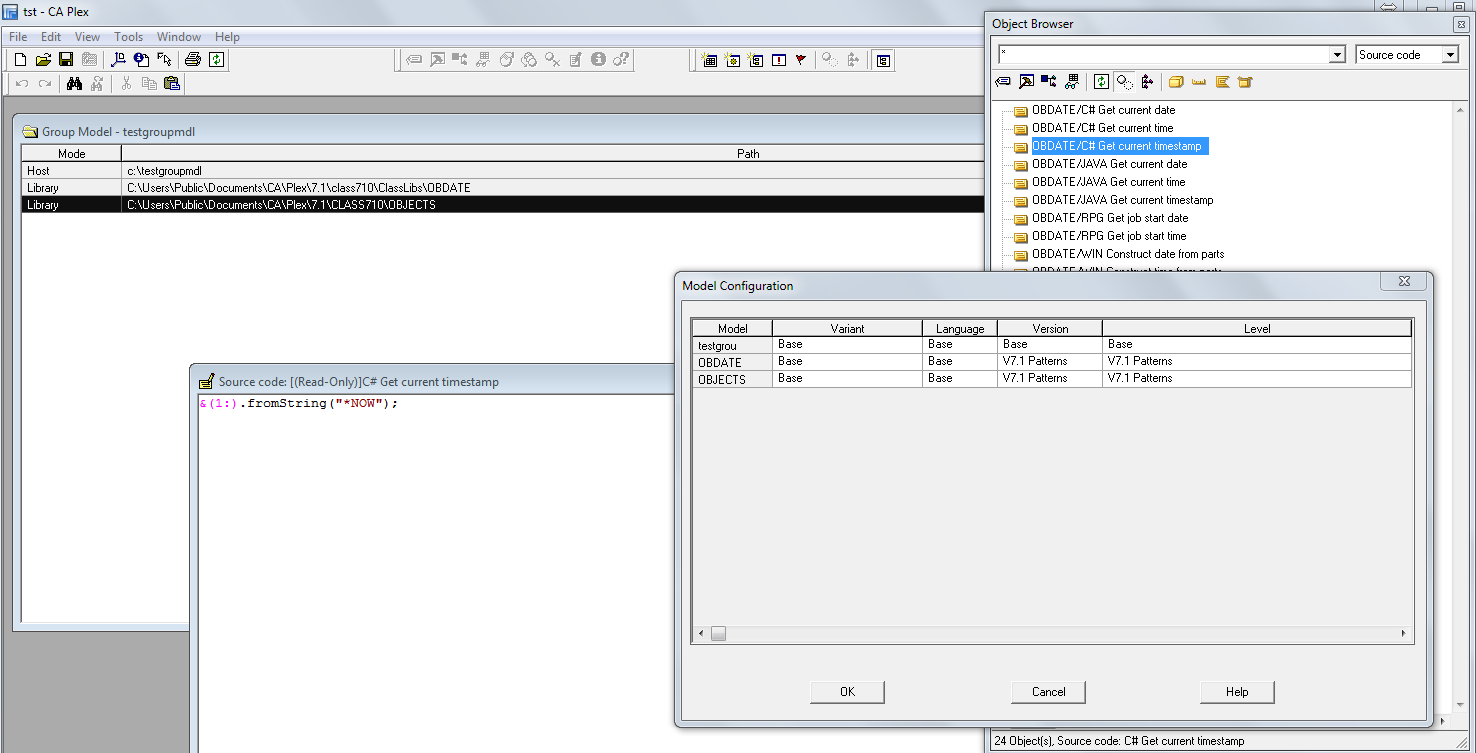Select OBDATE/C# Get current timestamp item
The height and width of the screenshot is (753, 1476).
tap(1119, 146)
